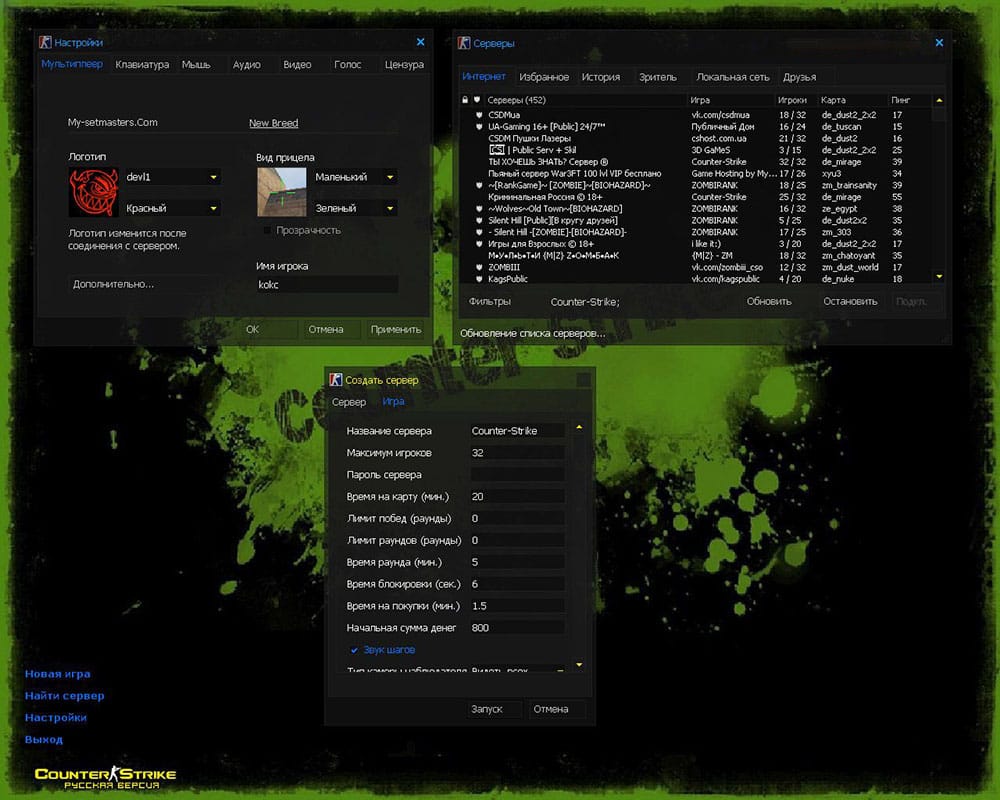Click the shield icon beside ZOMBIII server
Viewport: 1000px width, 800px height.
(479, 267)
